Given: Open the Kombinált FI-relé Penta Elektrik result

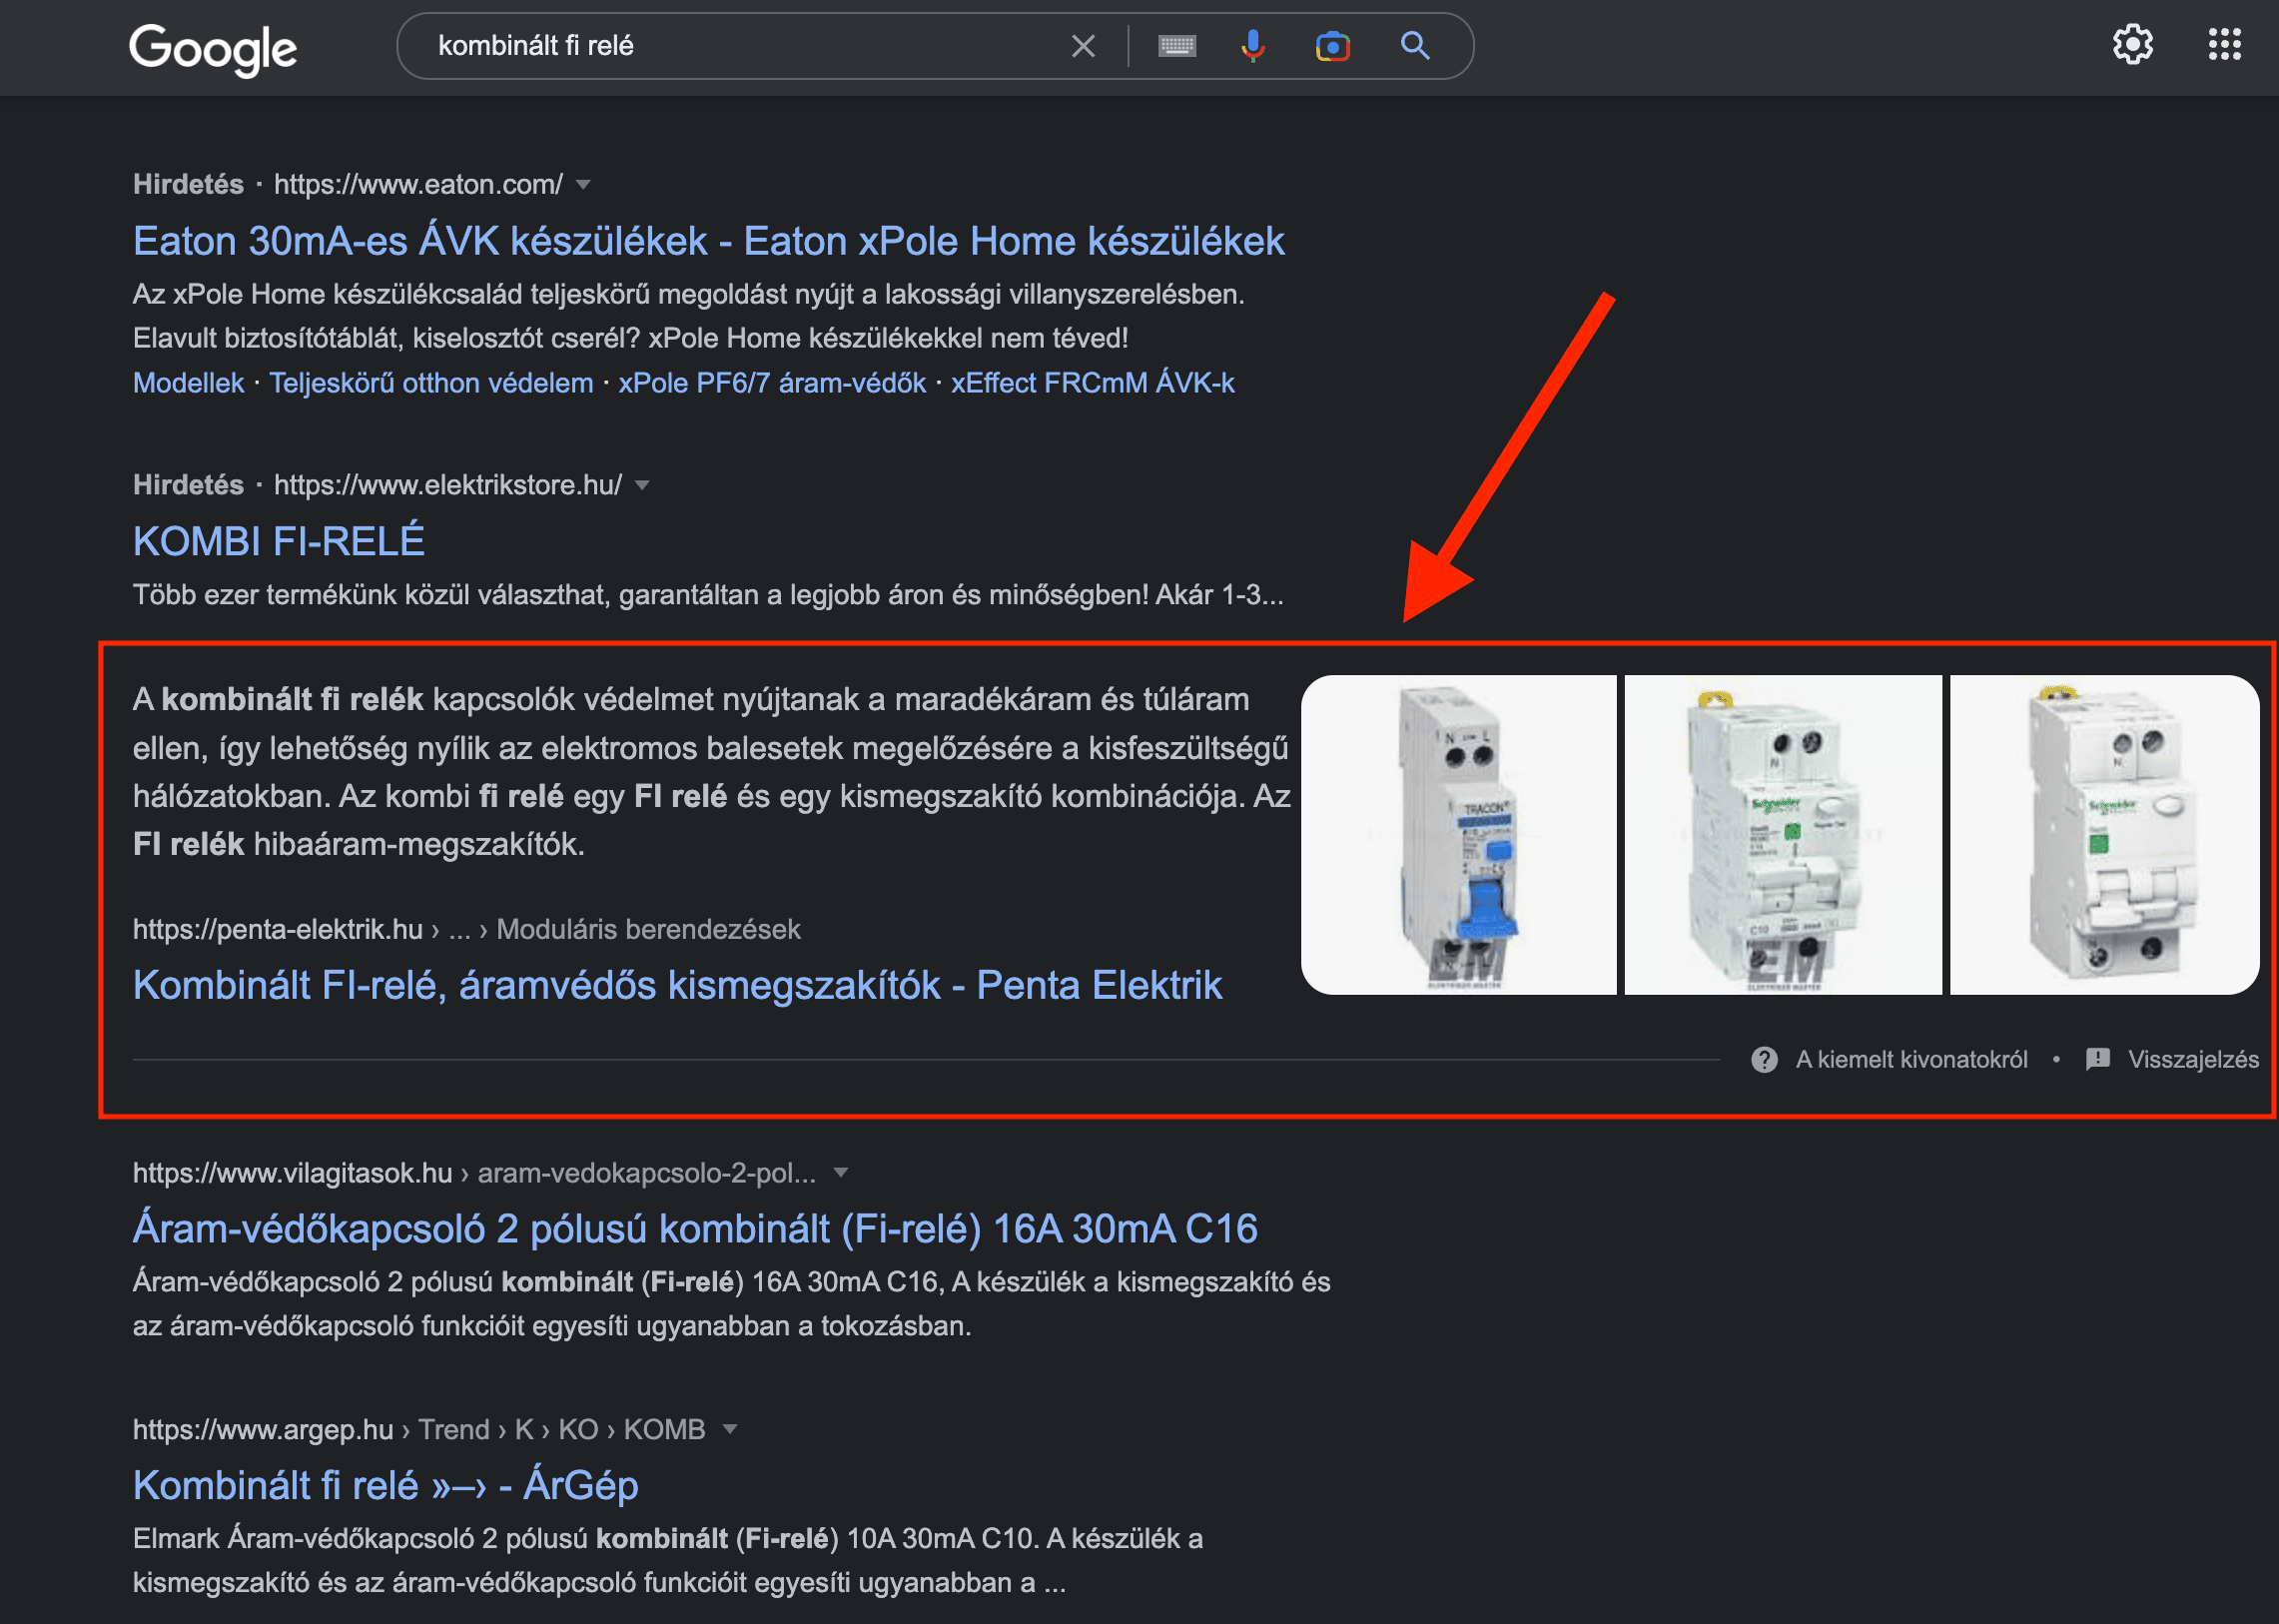Looking at the screenshot, I should [x=678, y=985].
